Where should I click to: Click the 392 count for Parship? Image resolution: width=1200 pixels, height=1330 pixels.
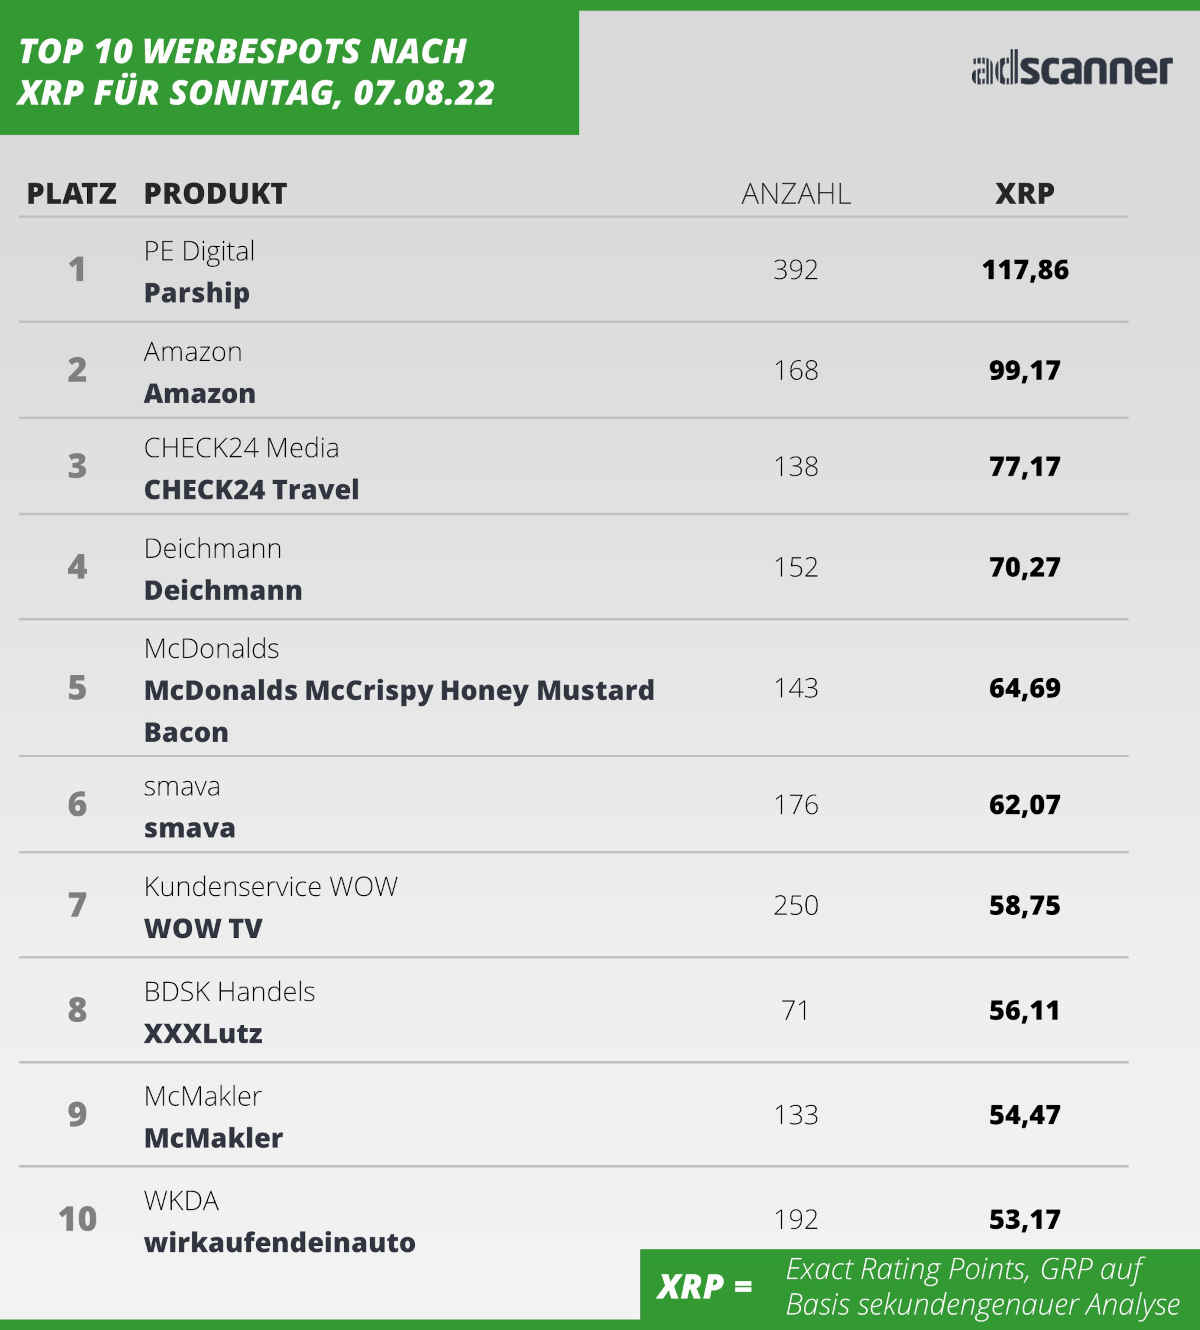pos(796,270)
